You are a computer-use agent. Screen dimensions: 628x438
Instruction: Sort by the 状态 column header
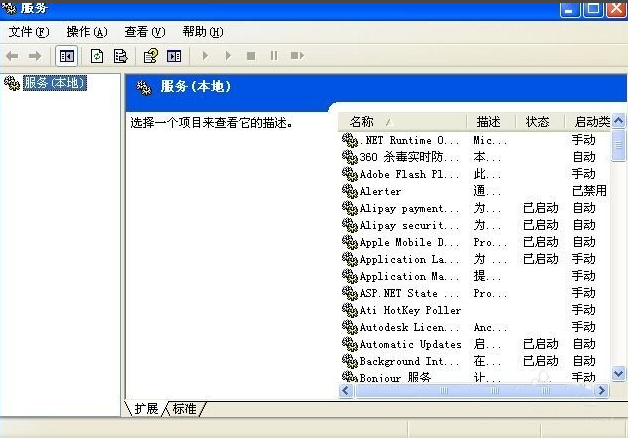coord(540,122)
